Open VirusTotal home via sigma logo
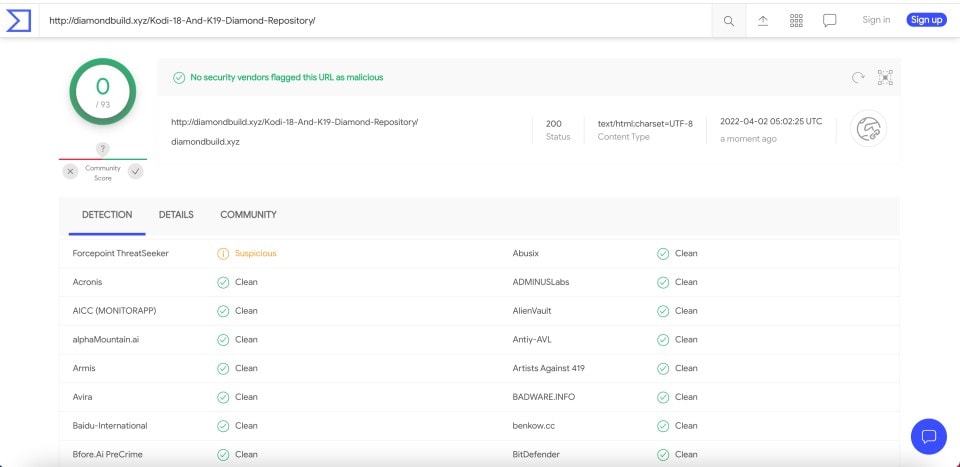 pyautogui.click(x=18, y=20)
